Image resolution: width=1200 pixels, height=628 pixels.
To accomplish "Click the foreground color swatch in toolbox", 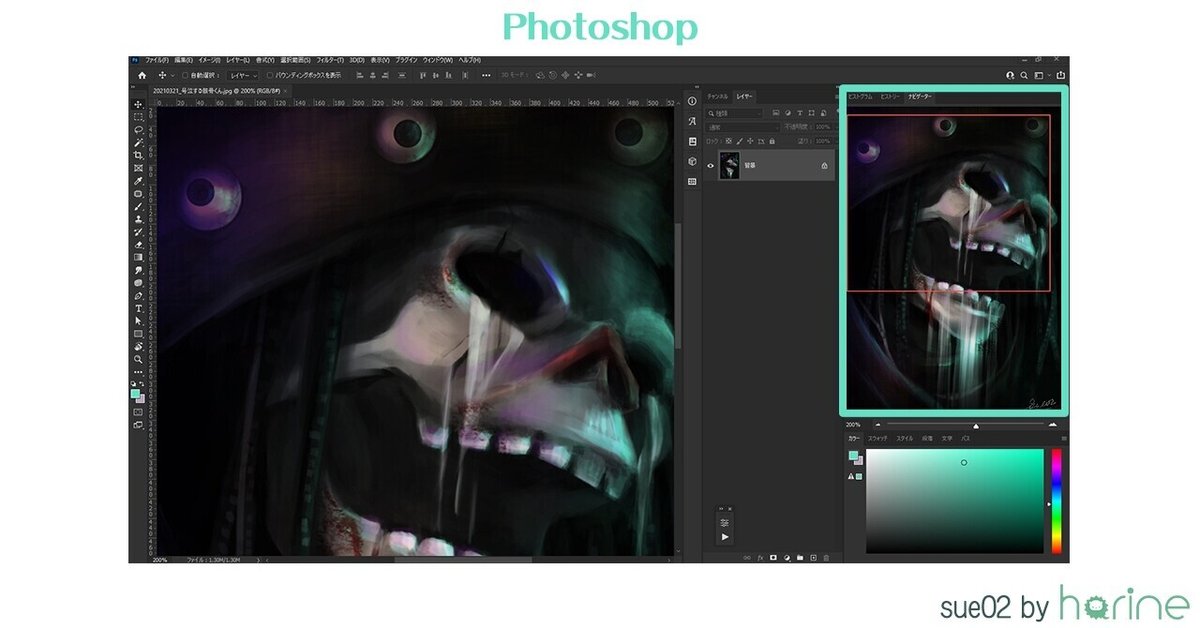I will [135, 394].
